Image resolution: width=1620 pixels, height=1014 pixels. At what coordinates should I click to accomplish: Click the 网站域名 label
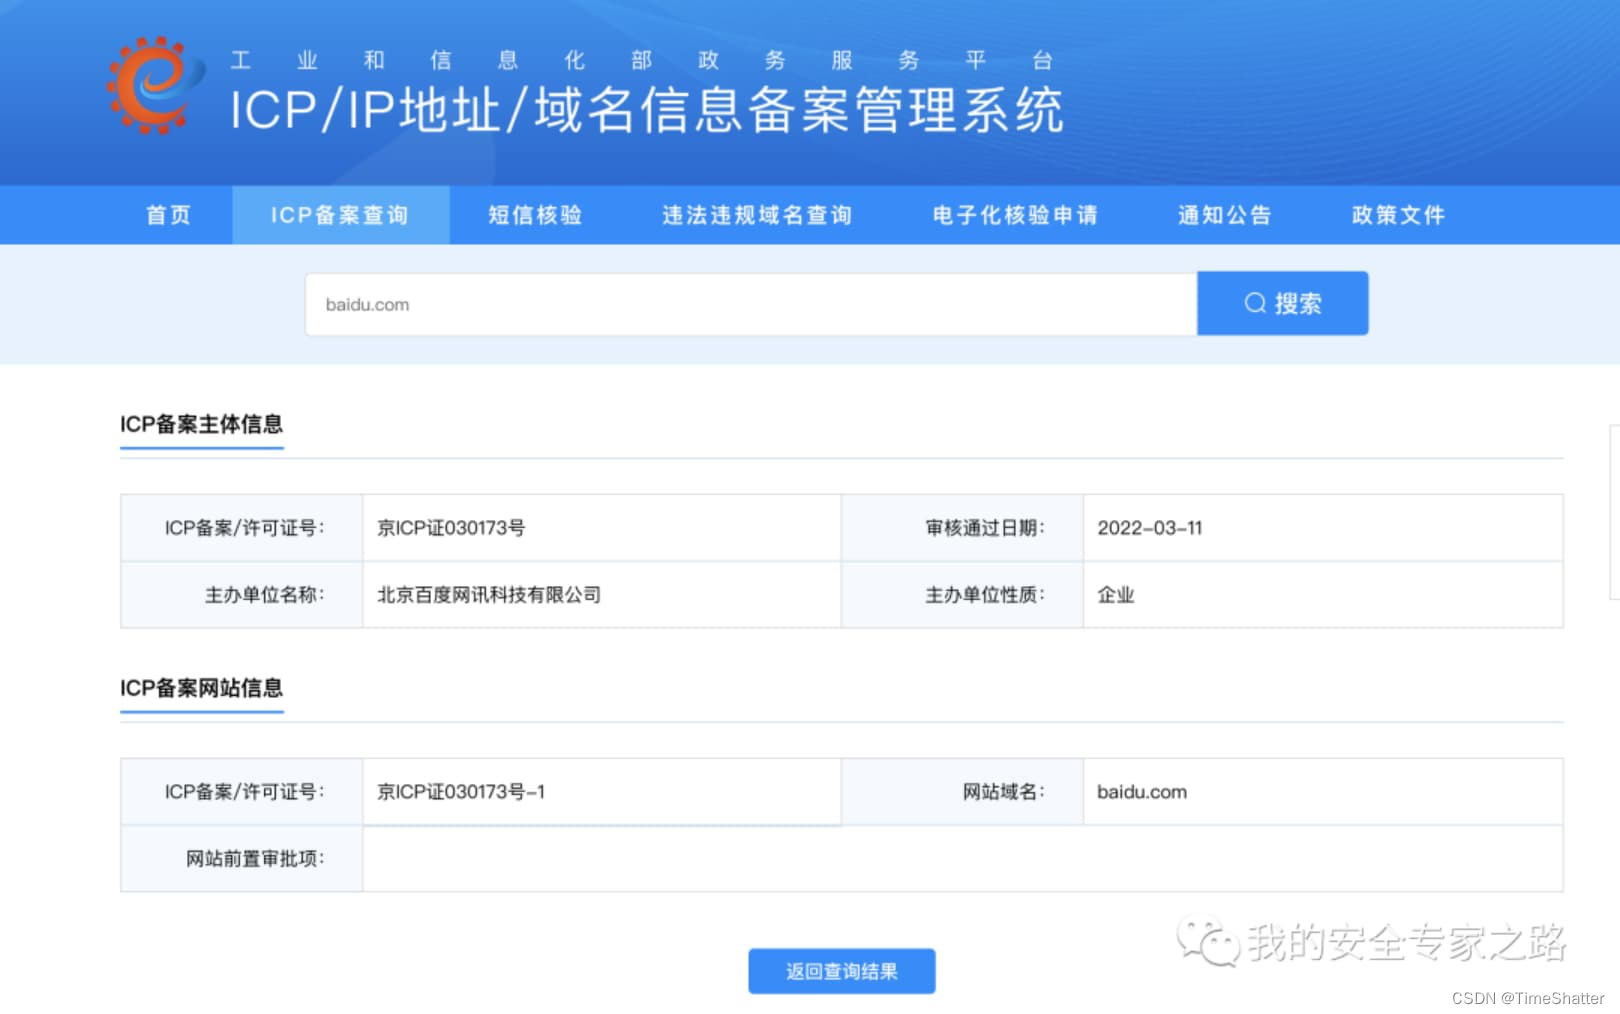[x=1004, y=792]
